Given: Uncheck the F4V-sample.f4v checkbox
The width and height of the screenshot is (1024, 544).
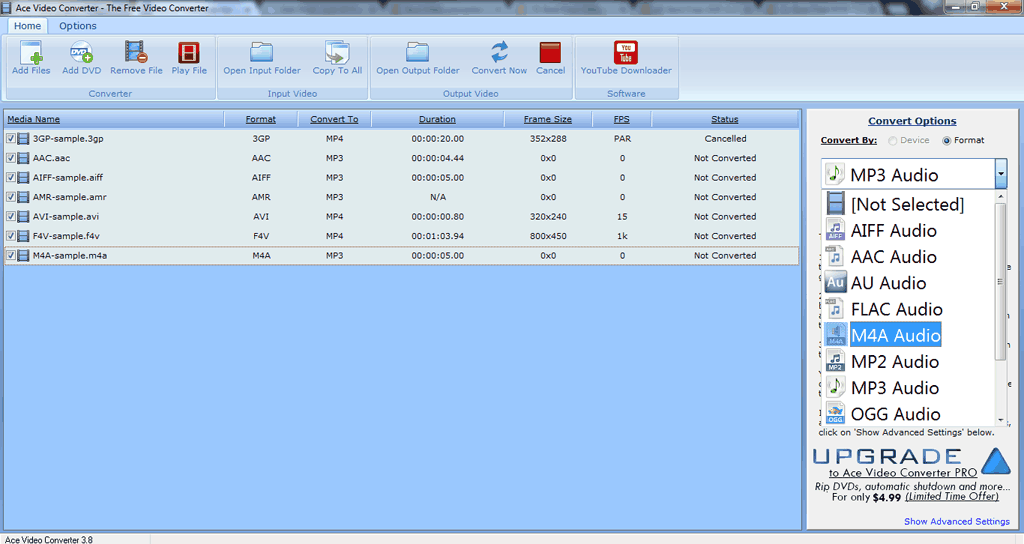Looking at the screenshot, I should click(x=10, y=236).
